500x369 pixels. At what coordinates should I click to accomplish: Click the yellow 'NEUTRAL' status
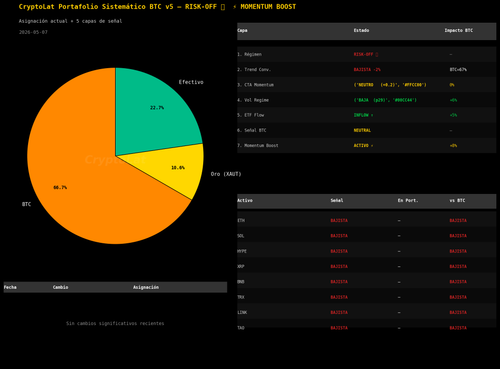pos(362,130)
